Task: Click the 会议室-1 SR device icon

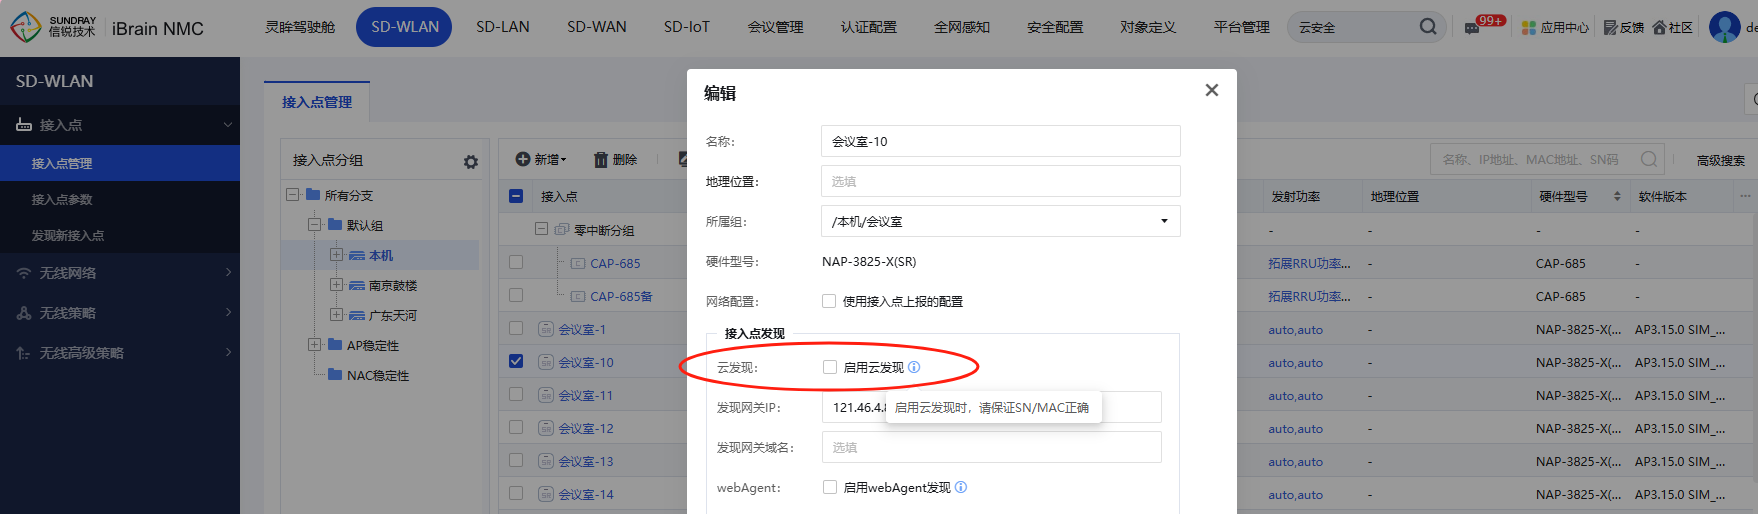Action: point(546,329)
